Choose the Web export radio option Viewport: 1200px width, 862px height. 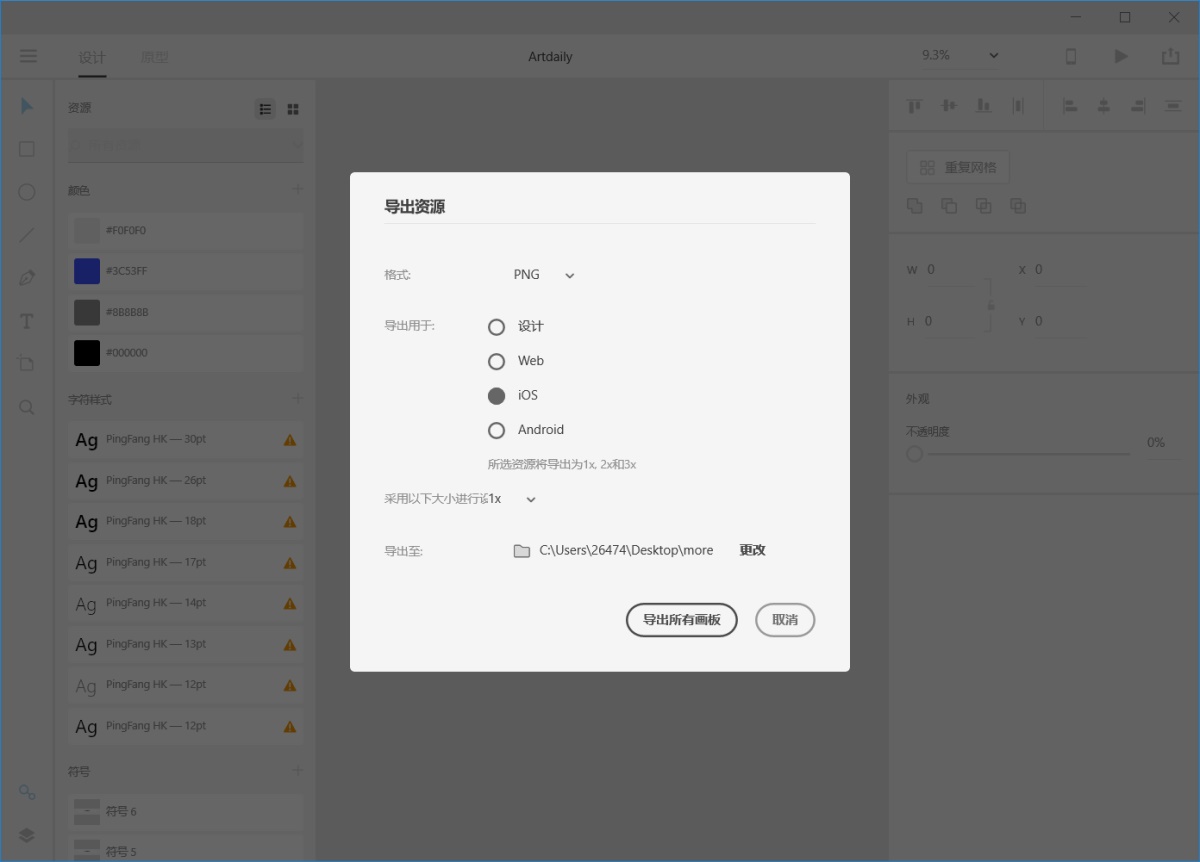(x=496, y=361)
